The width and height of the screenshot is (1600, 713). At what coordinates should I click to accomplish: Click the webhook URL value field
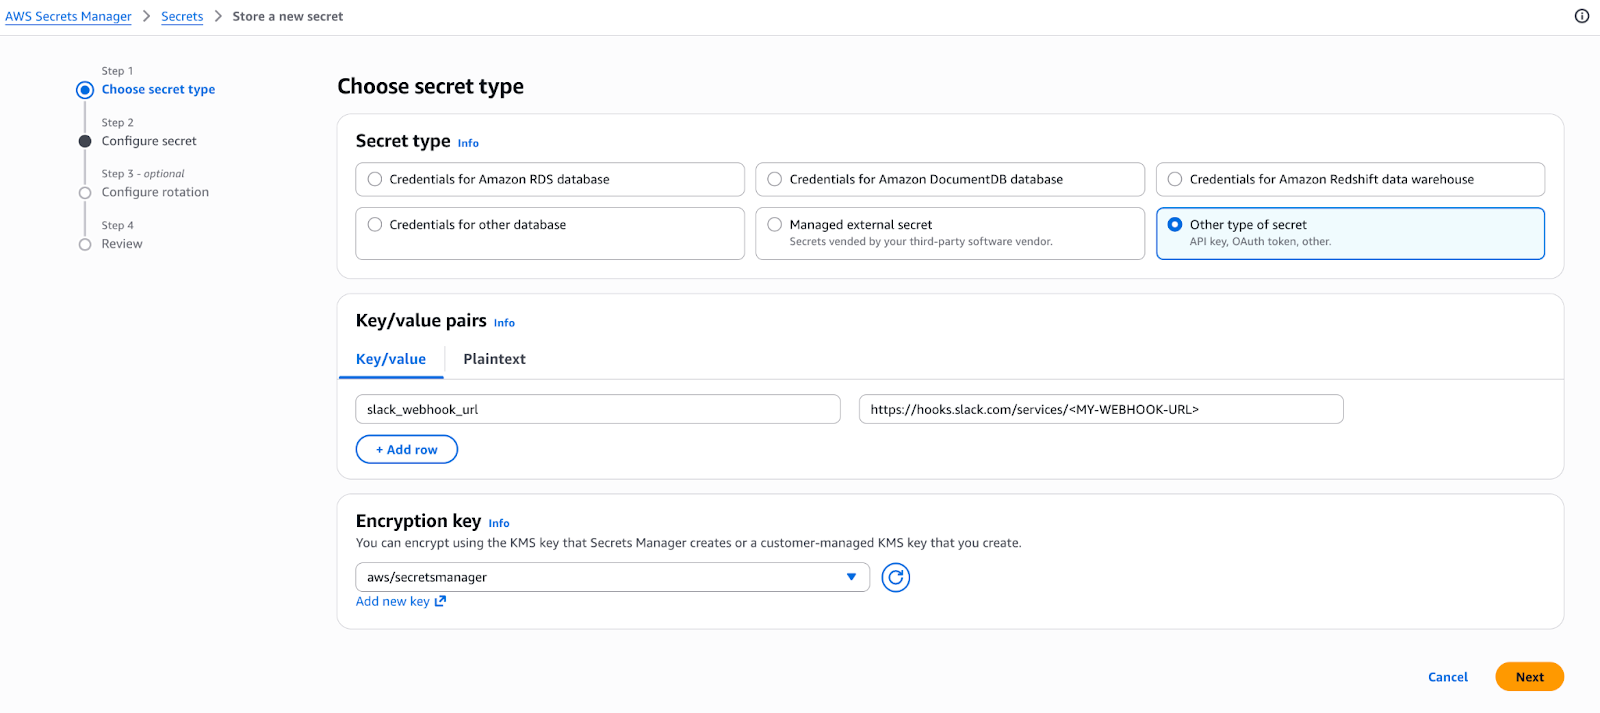(x=1101, y=409)
